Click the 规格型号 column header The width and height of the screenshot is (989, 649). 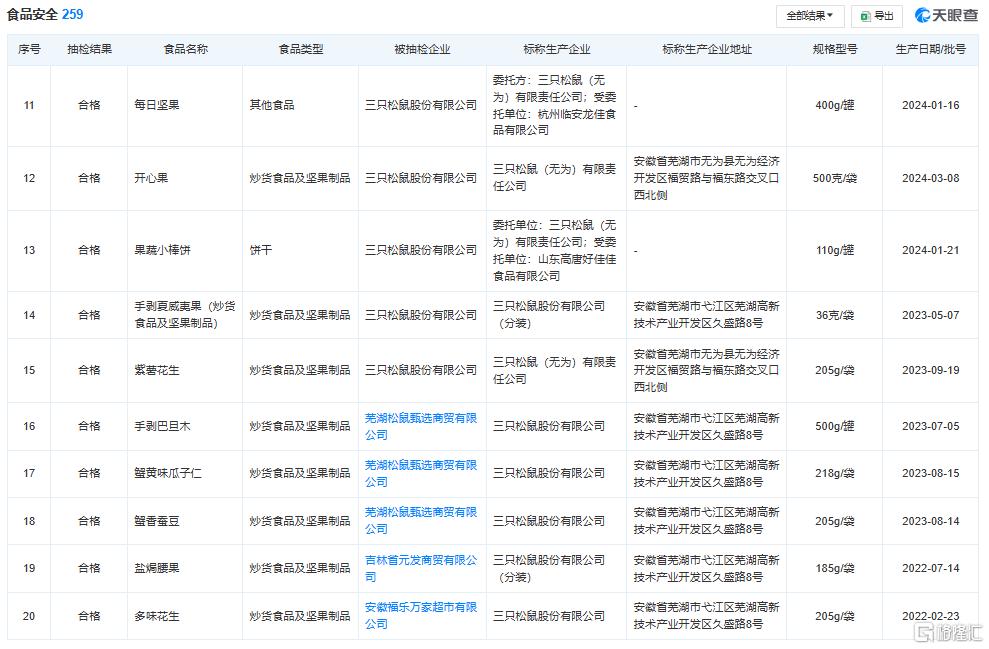coord(834,49)
